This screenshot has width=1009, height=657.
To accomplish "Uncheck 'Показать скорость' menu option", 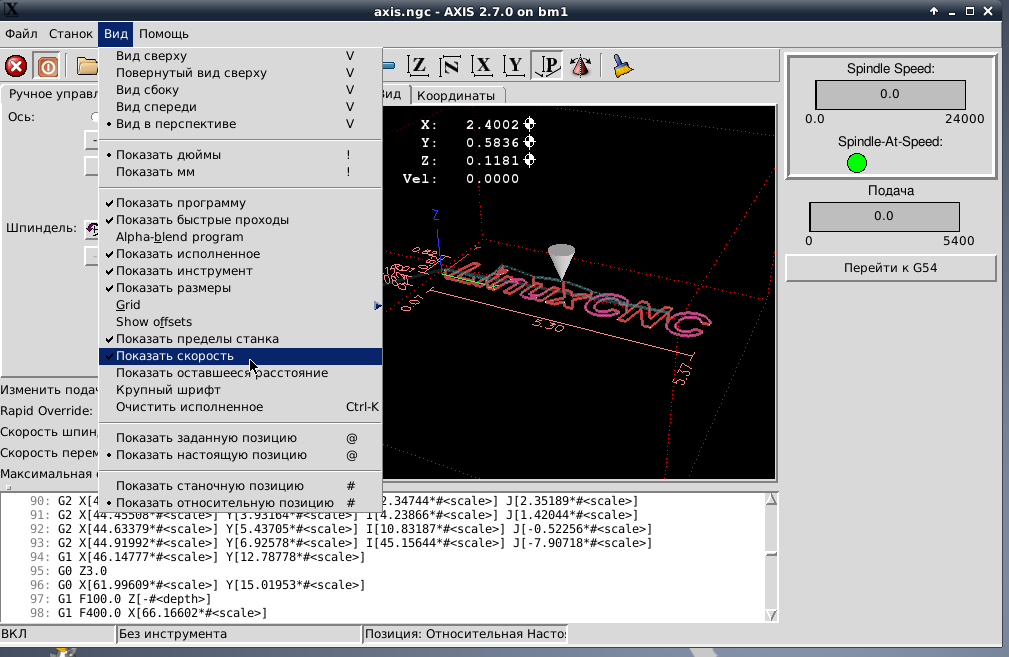I will [175, 356].
